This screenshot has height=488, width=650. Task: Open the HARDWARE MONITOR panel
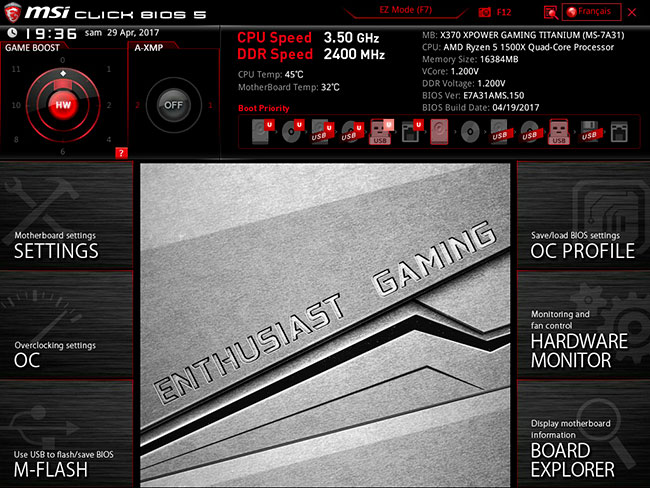pos(583,343)
